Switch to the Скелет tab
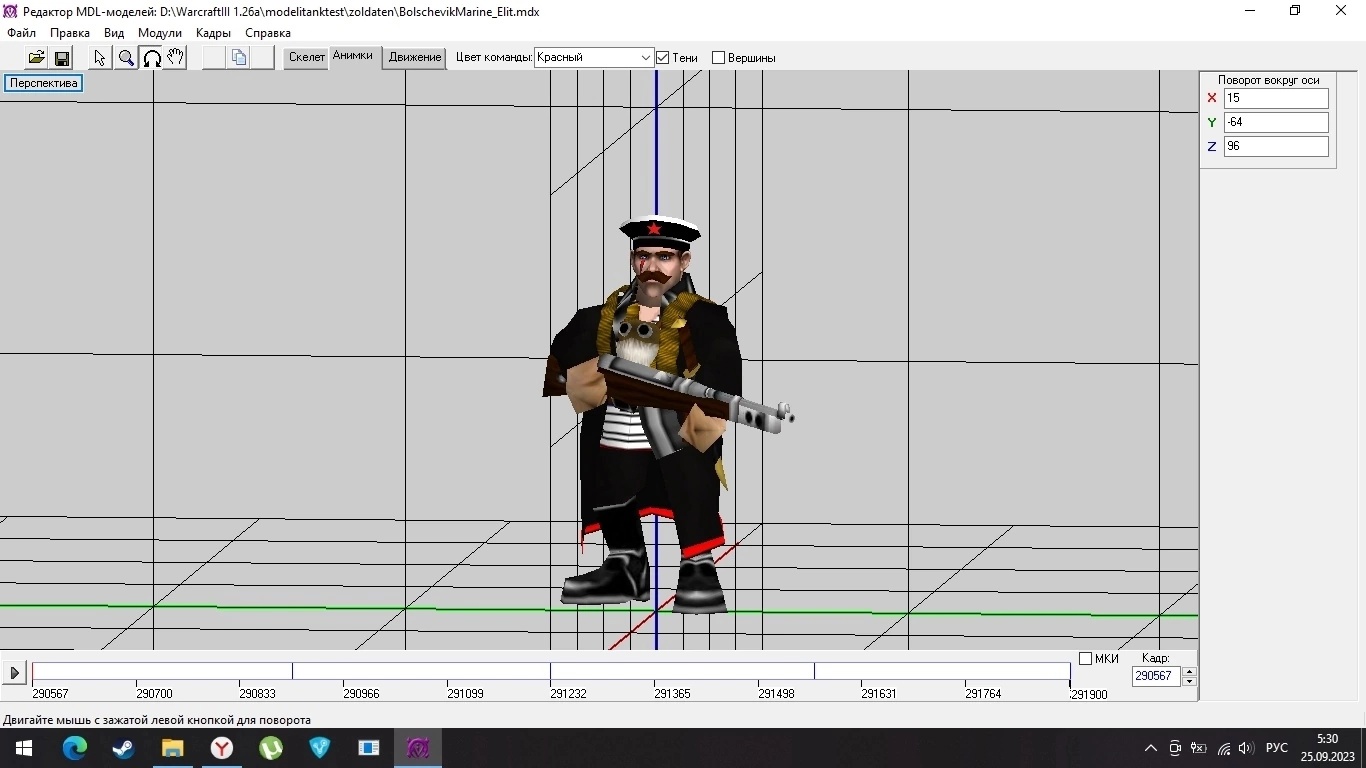This screenshot has height=768, width=1366. tap(307, 58)
